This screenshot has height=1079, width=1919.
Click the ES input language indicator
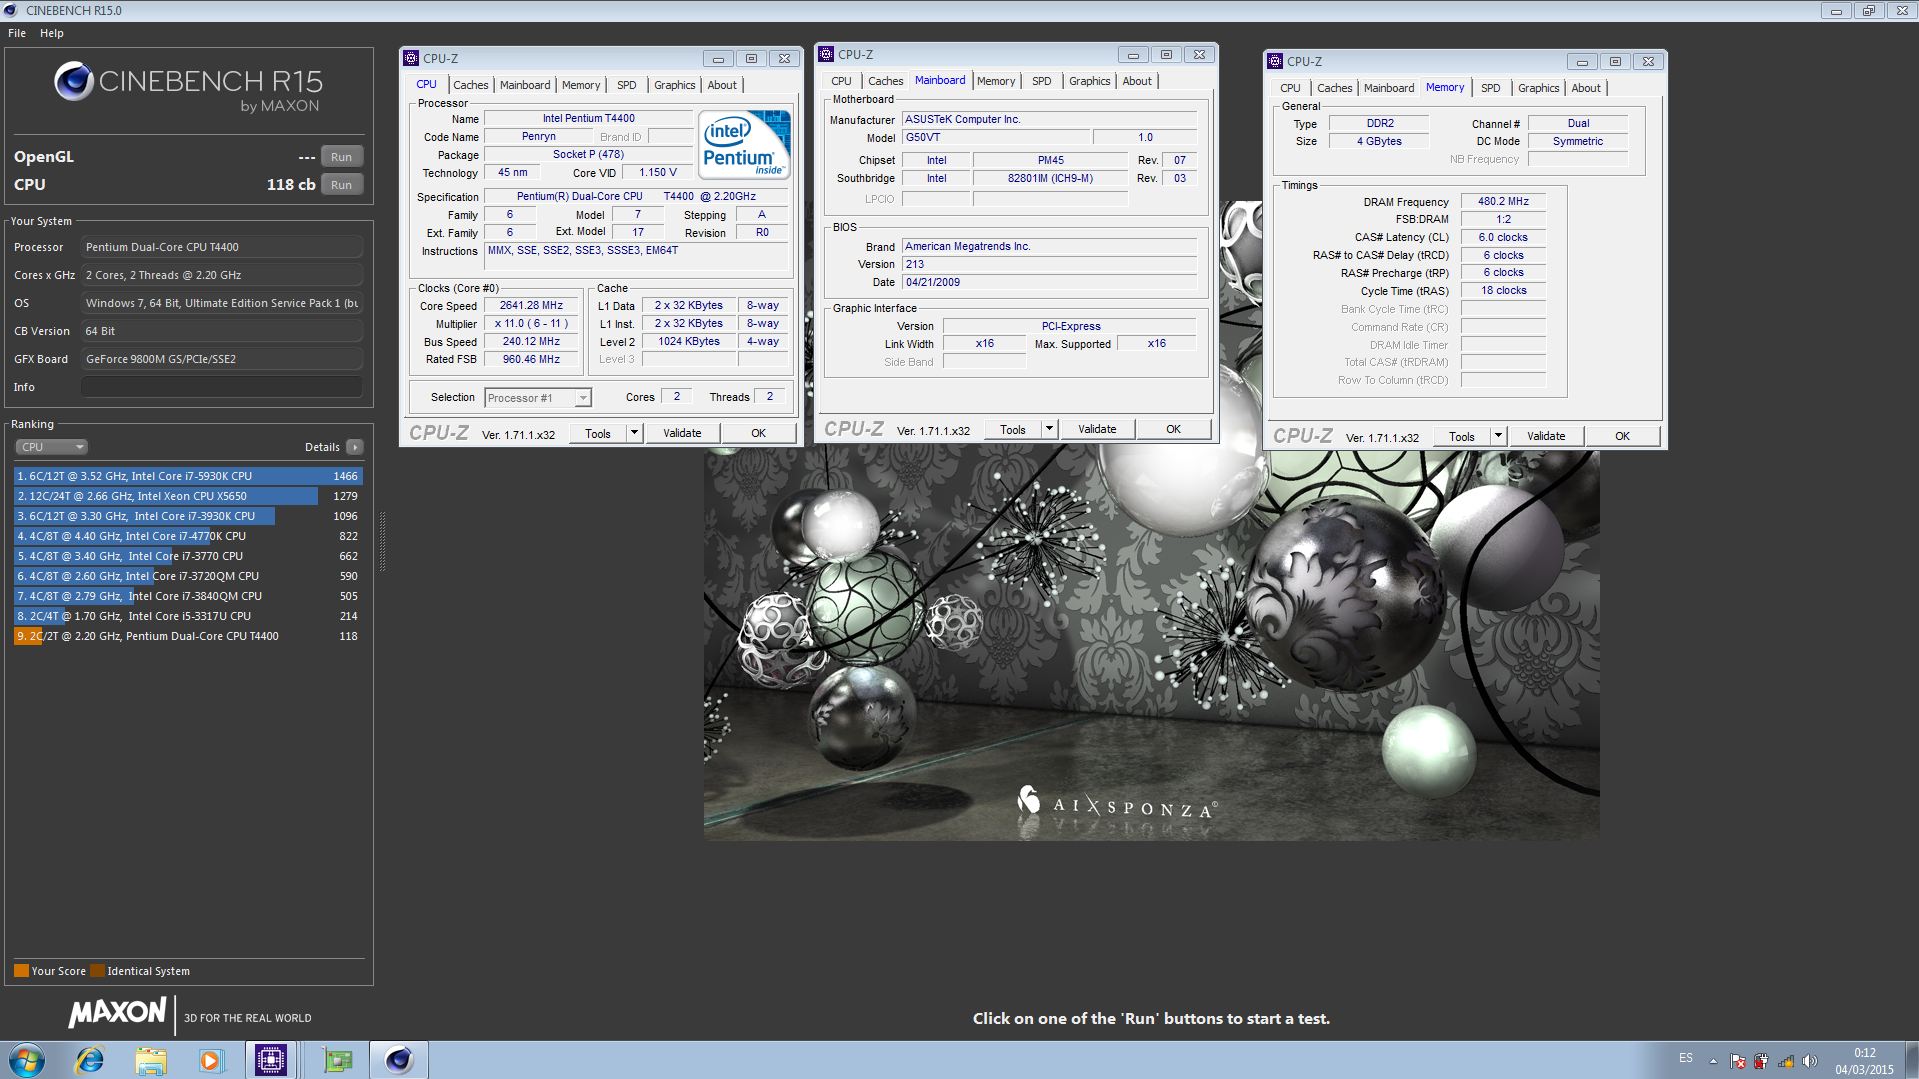[x=1686, y=1058]
